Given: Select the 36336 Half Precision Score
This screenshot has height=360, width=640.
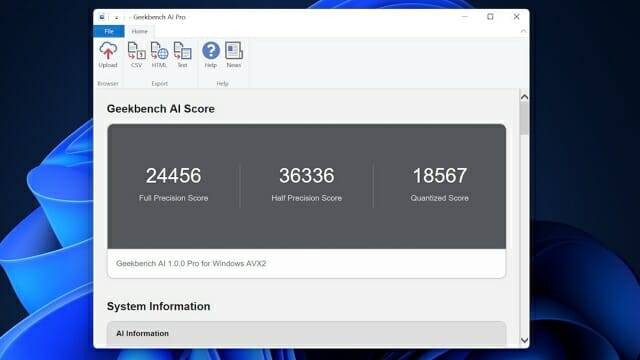Looking at the screenshot, I should click(307, 176).
